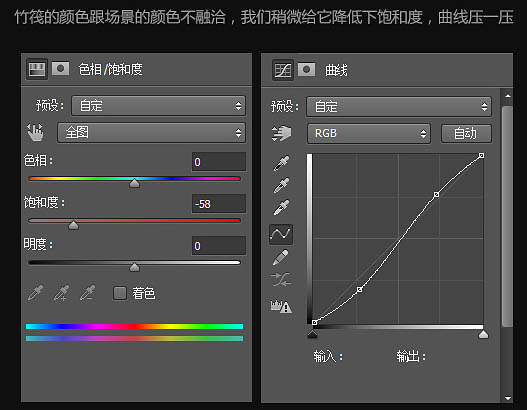Screen dimensions: 527x410
Task: Pick the white point eyedropper in Curves
Action: click(281, 207)
